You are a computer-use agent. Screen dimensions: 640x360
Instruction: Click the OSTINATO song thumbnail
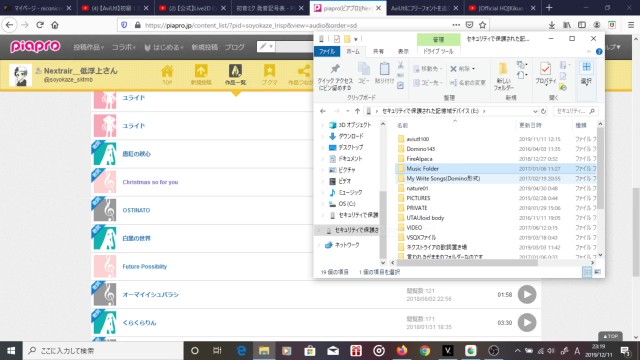[x=104, y=210]
